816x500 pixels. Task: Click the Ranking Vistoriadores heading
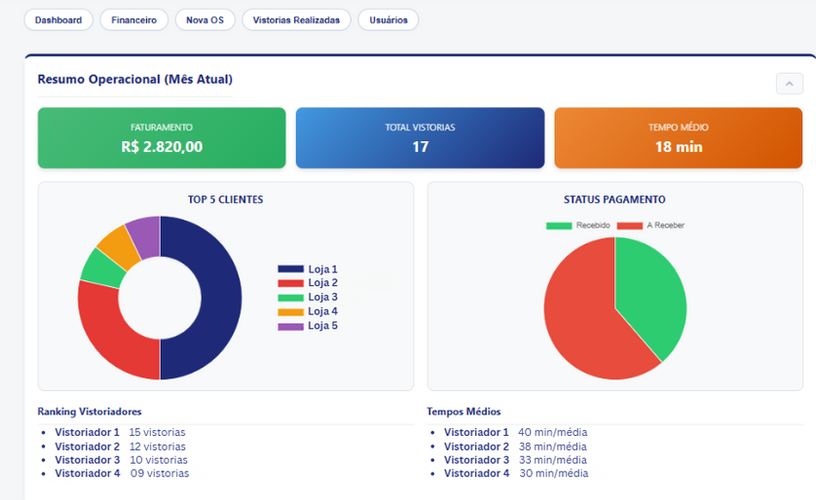click(x=90, y=412)
